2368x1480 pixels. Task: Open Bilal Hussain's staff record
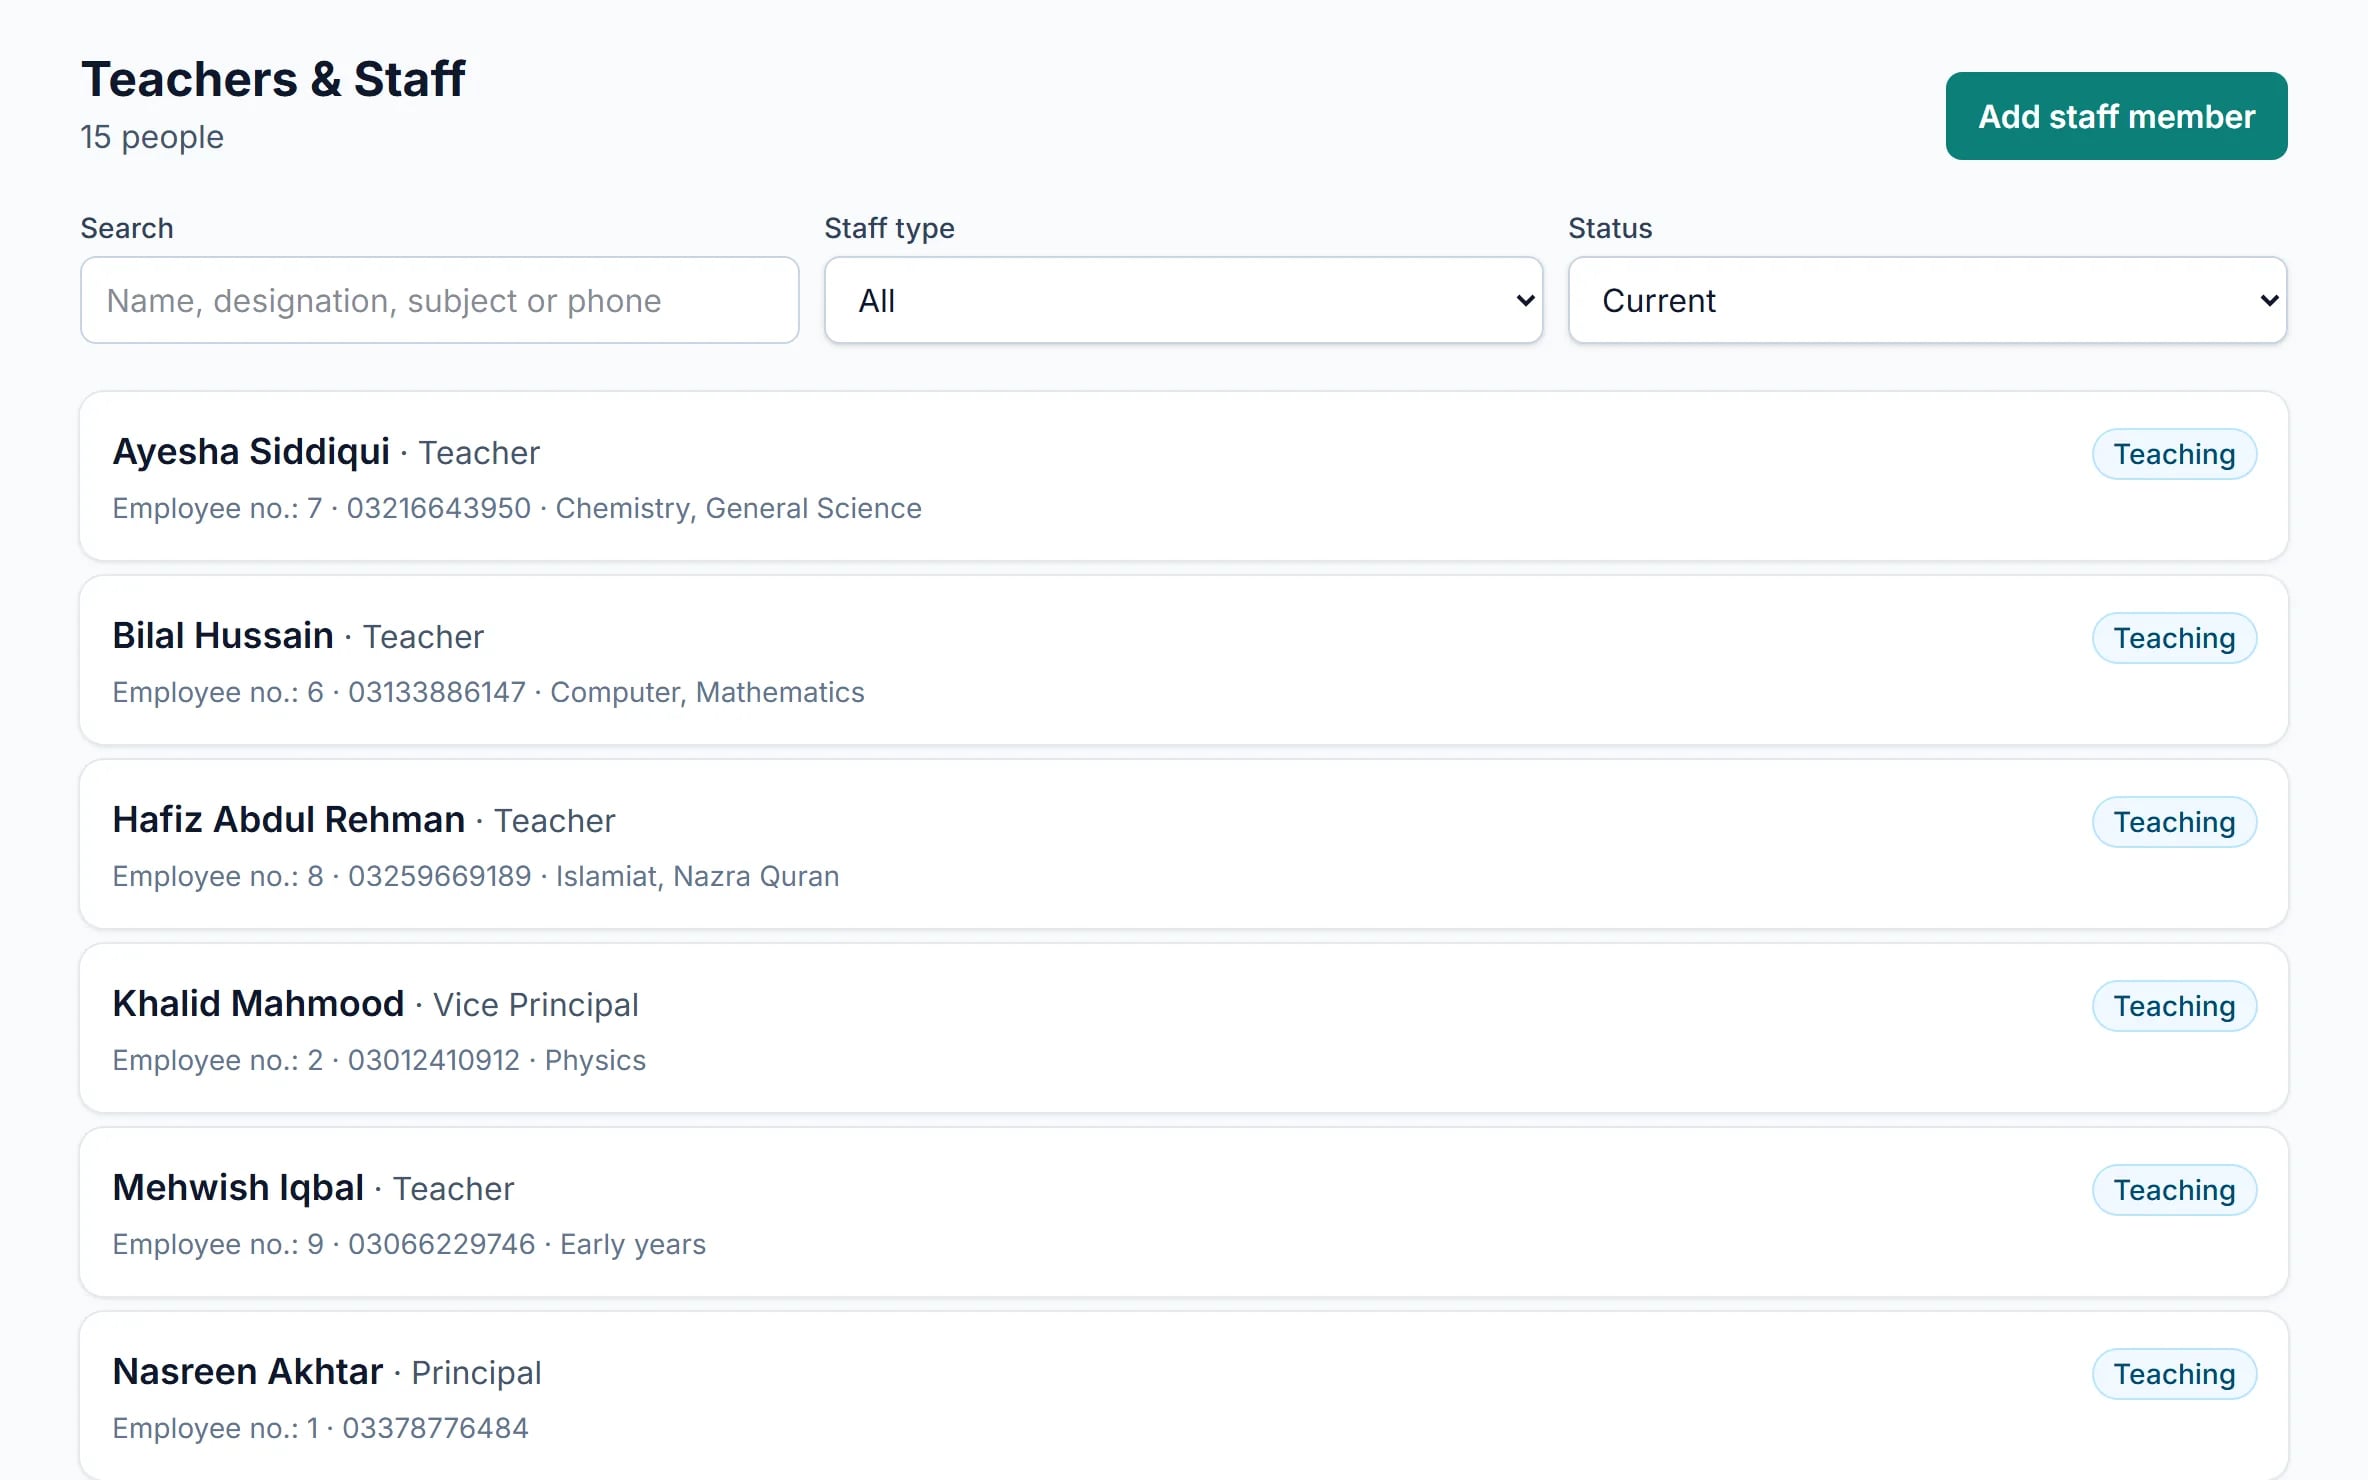click(1184, 660)
